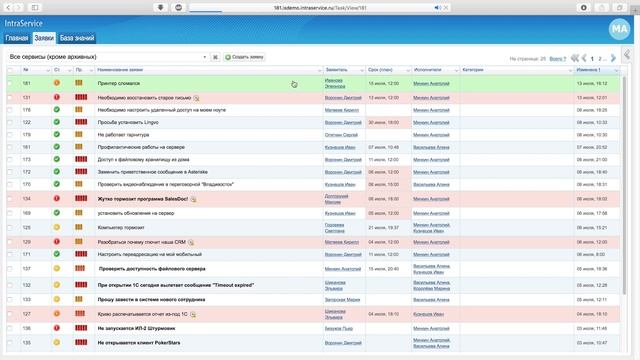Click the priority bars icon of 'Принтер сломался'
This screenshot has height=360, width=640.
(x=79, y=83)
